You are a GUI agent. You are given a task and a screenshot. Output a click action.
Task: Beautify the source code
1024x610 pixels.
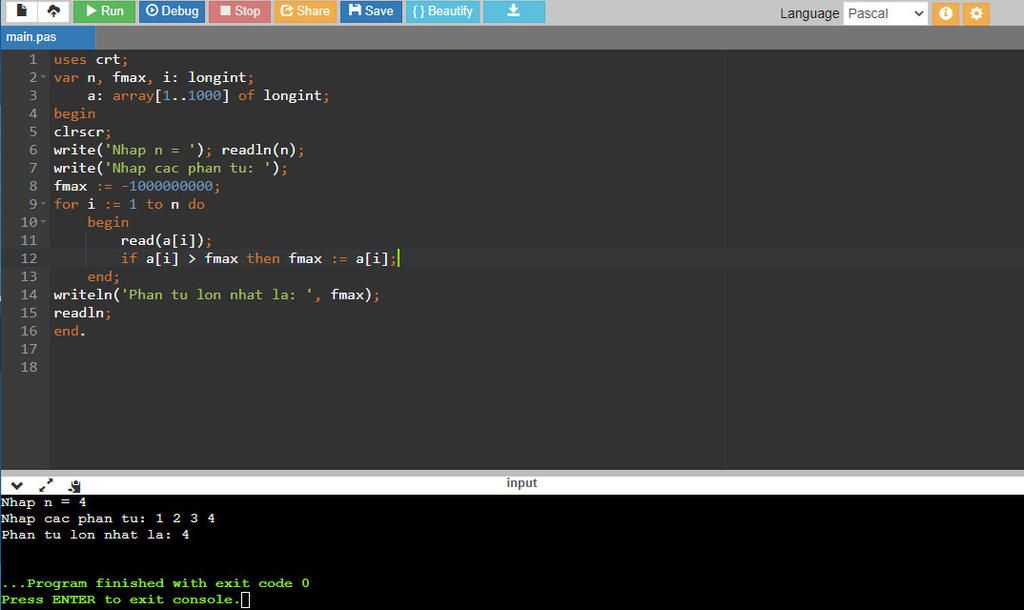point(443,11)
